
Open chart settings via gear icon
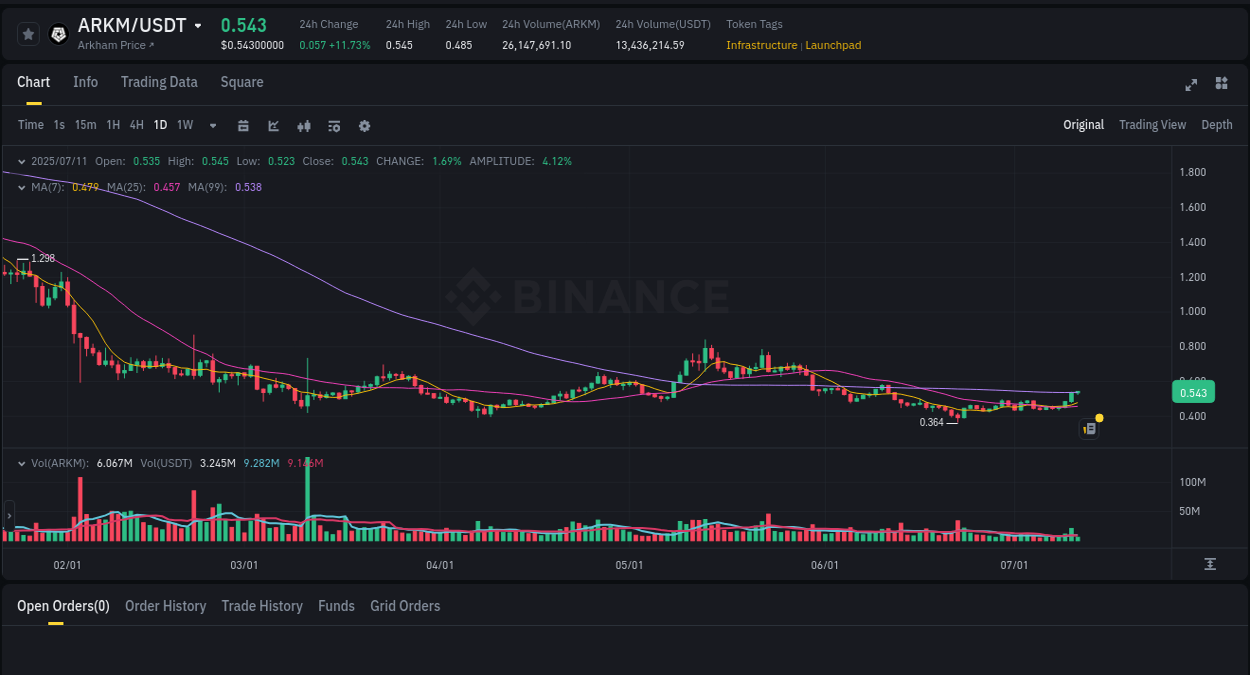pos(364,126)
